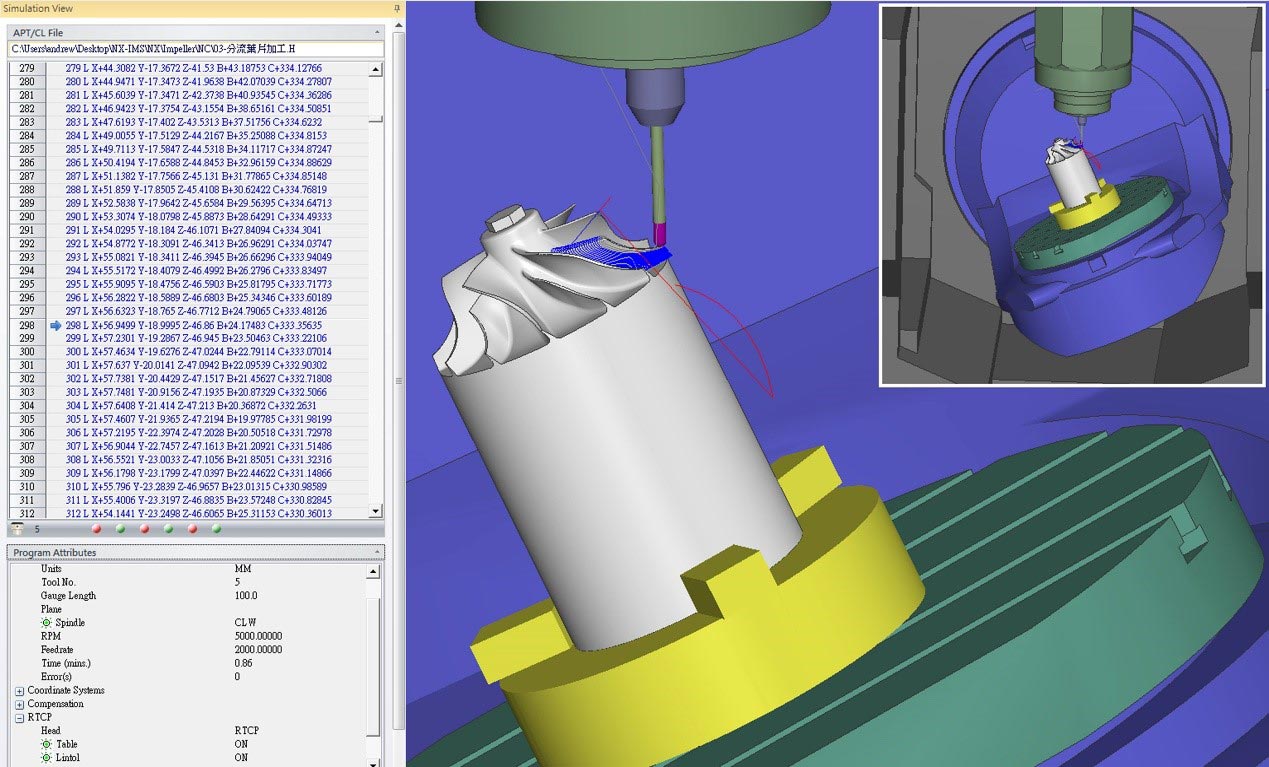Select row header 298
Screen dimensions: 1269x767
27,325
